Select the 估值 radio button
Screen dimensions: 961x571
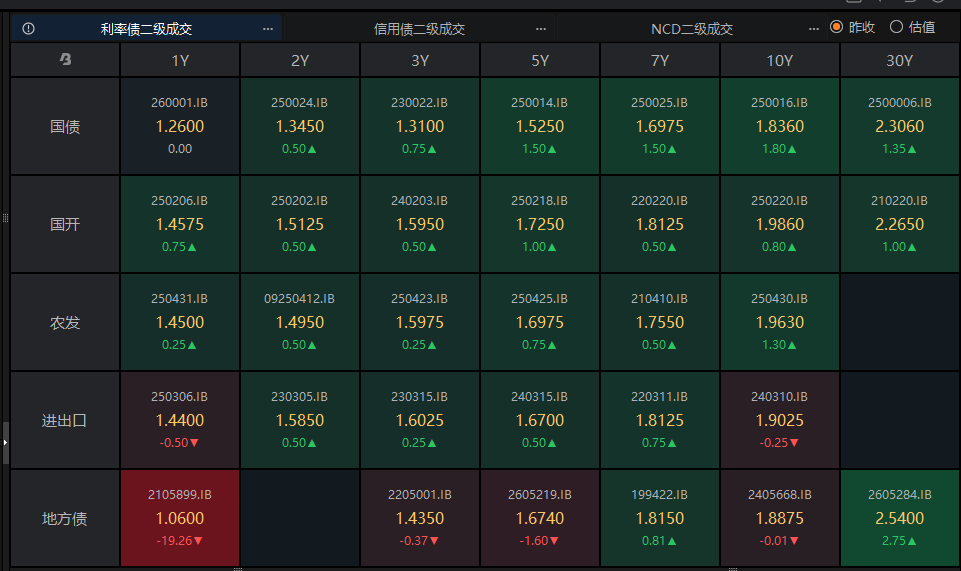click(x=896, y=27)
